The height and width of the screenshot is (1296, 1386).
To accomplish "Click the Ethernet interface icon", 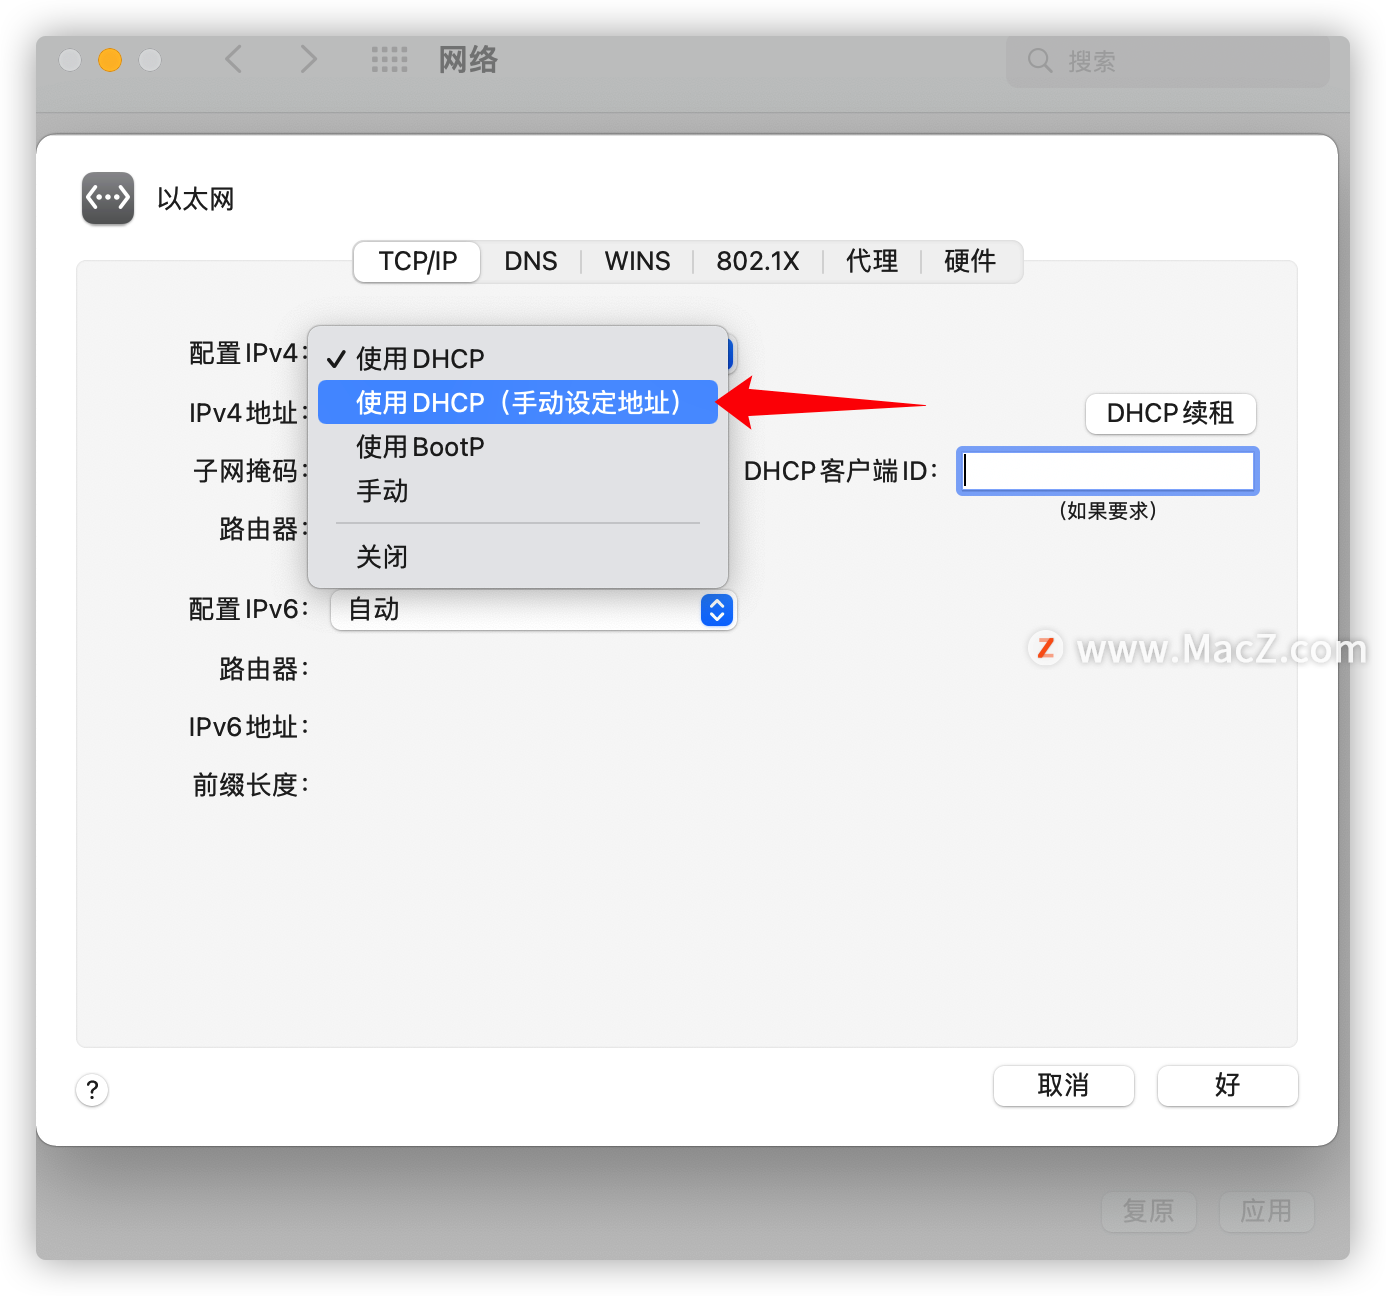I will (x=108, y=198).
